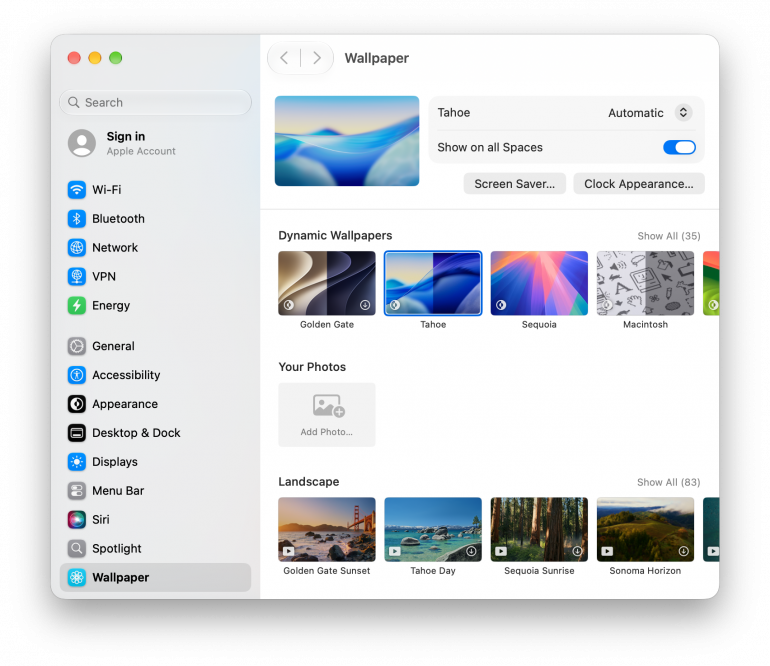Click the forward arrow in toolbar
The width and height of the screenshot is (770, 666).
(317, 58)
